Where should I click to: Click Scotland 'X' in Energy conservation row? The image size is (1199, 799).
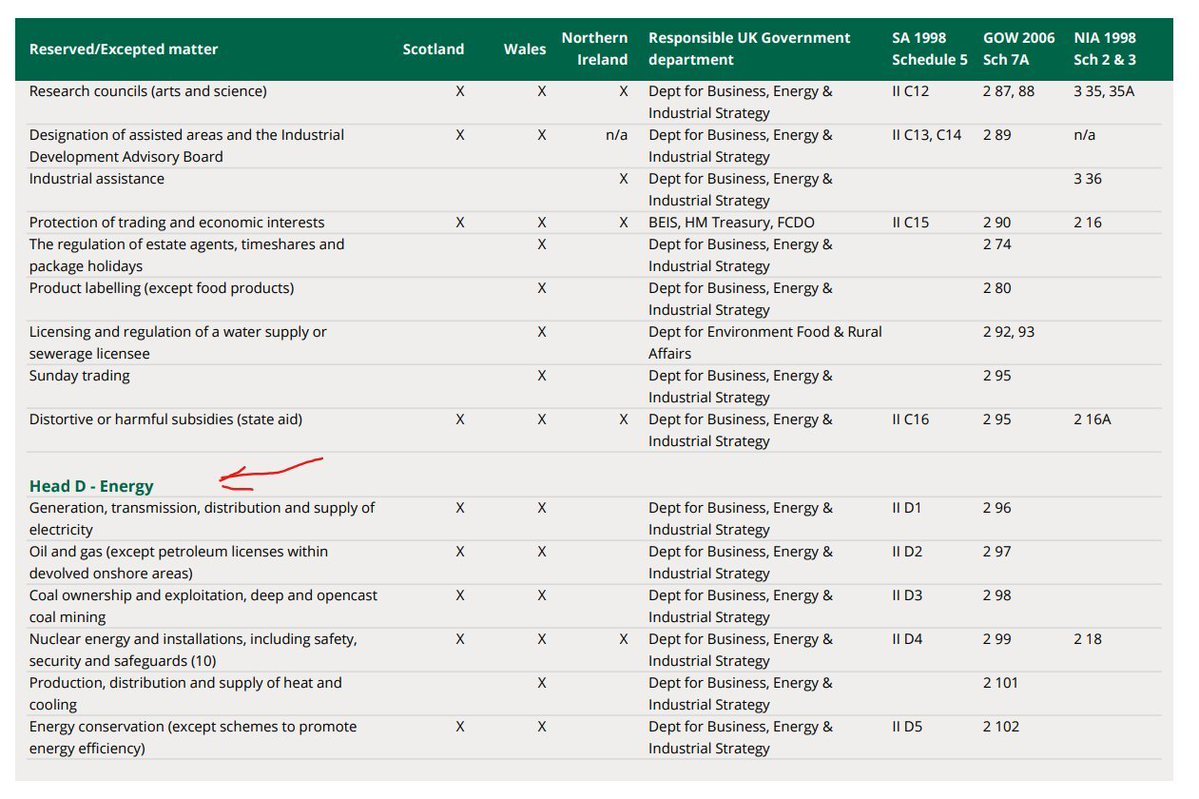(460, 726)
